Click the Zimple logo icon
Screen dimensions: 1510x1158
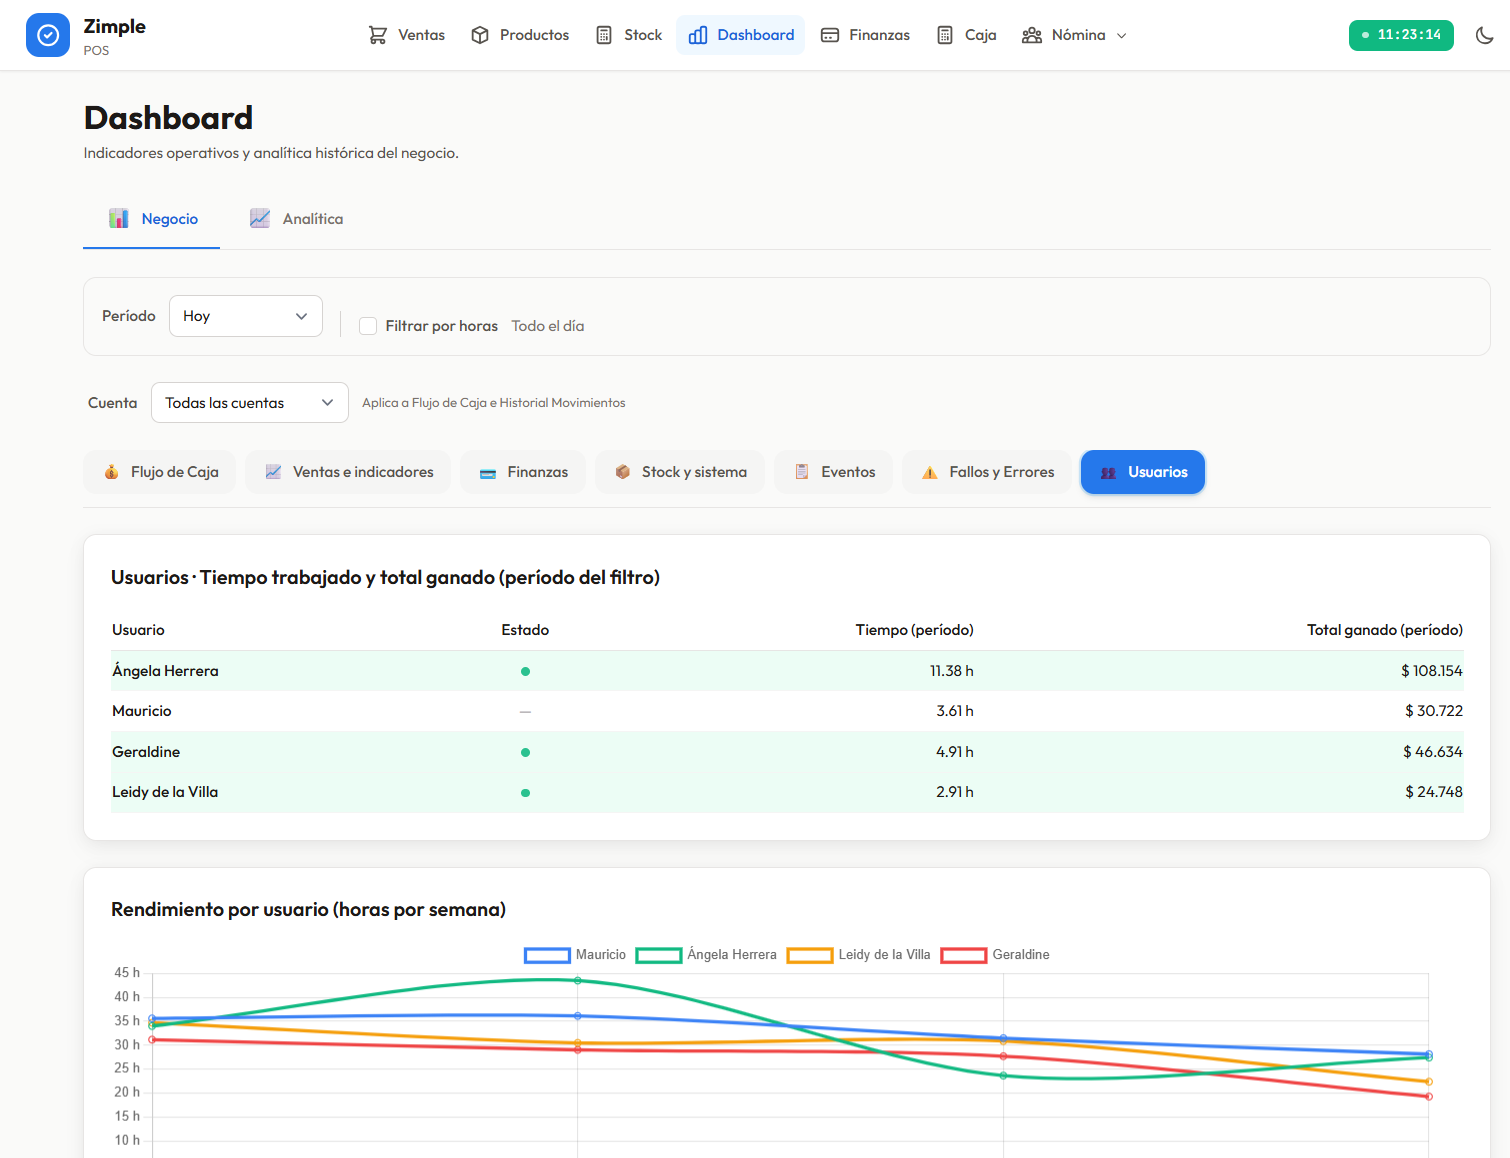click(48, 35)
